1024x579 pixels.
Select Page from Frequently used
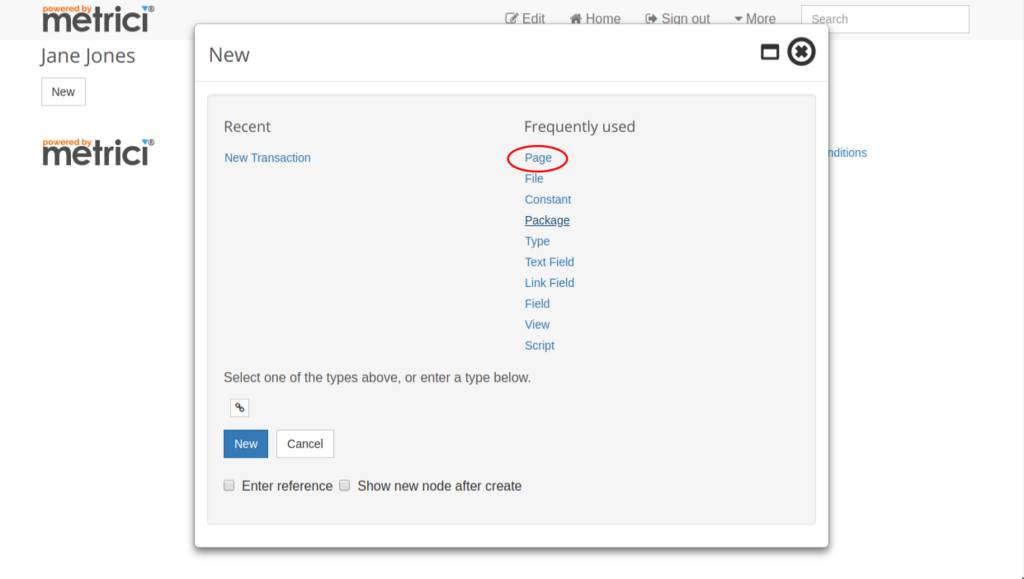(538, 157)
